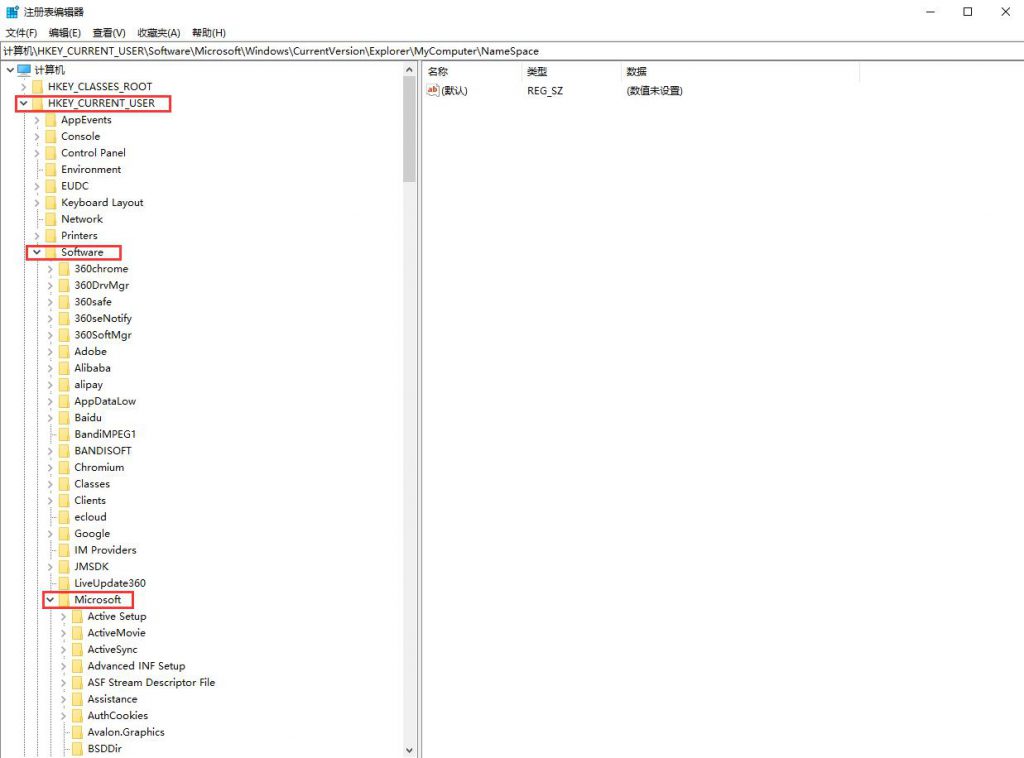Click the HKEY_CLASSES_ROOT folder icon

(38, 87)
